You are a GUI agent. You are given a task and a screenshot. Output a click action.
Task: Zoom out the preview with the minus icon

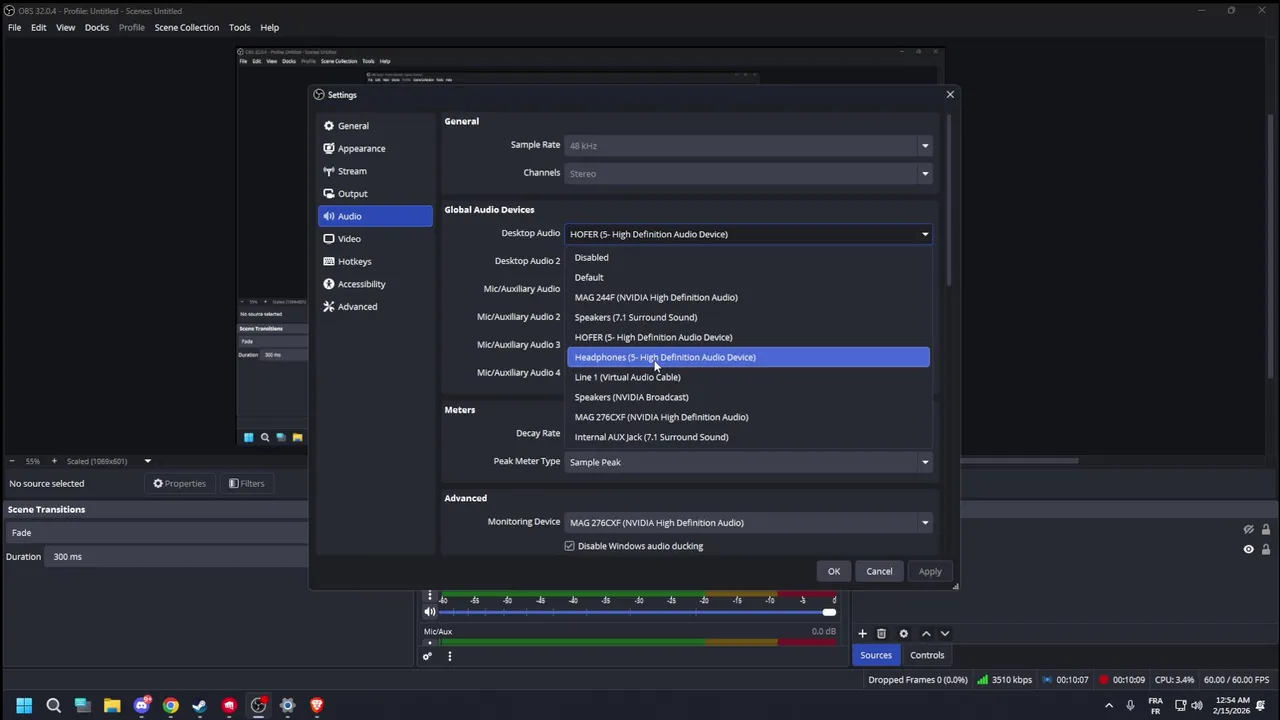(x=12, y=461)
